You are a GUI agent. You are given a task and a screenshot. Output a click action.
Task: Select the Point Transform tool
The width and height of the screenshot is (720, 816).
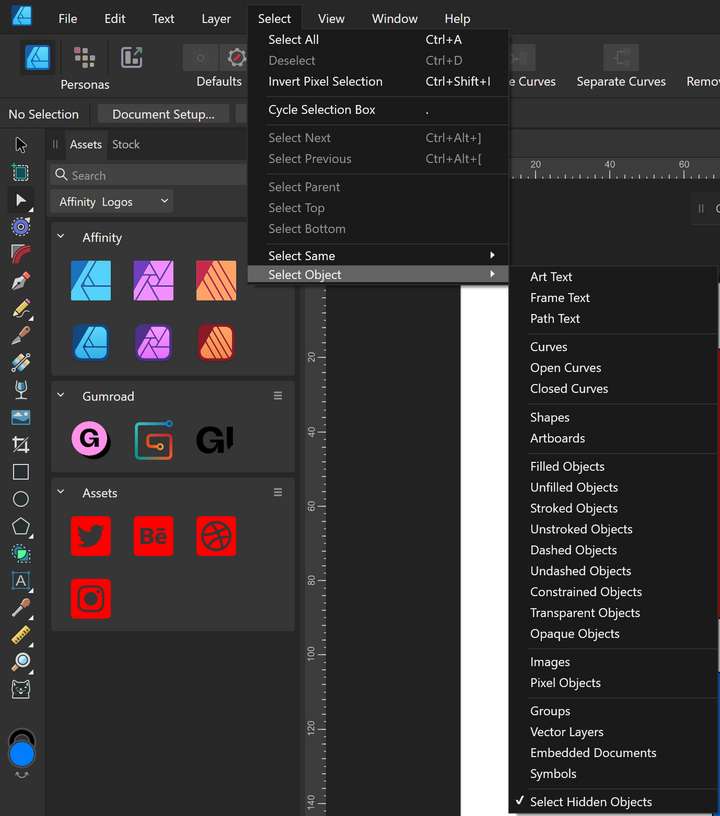[x=21, y=227]
